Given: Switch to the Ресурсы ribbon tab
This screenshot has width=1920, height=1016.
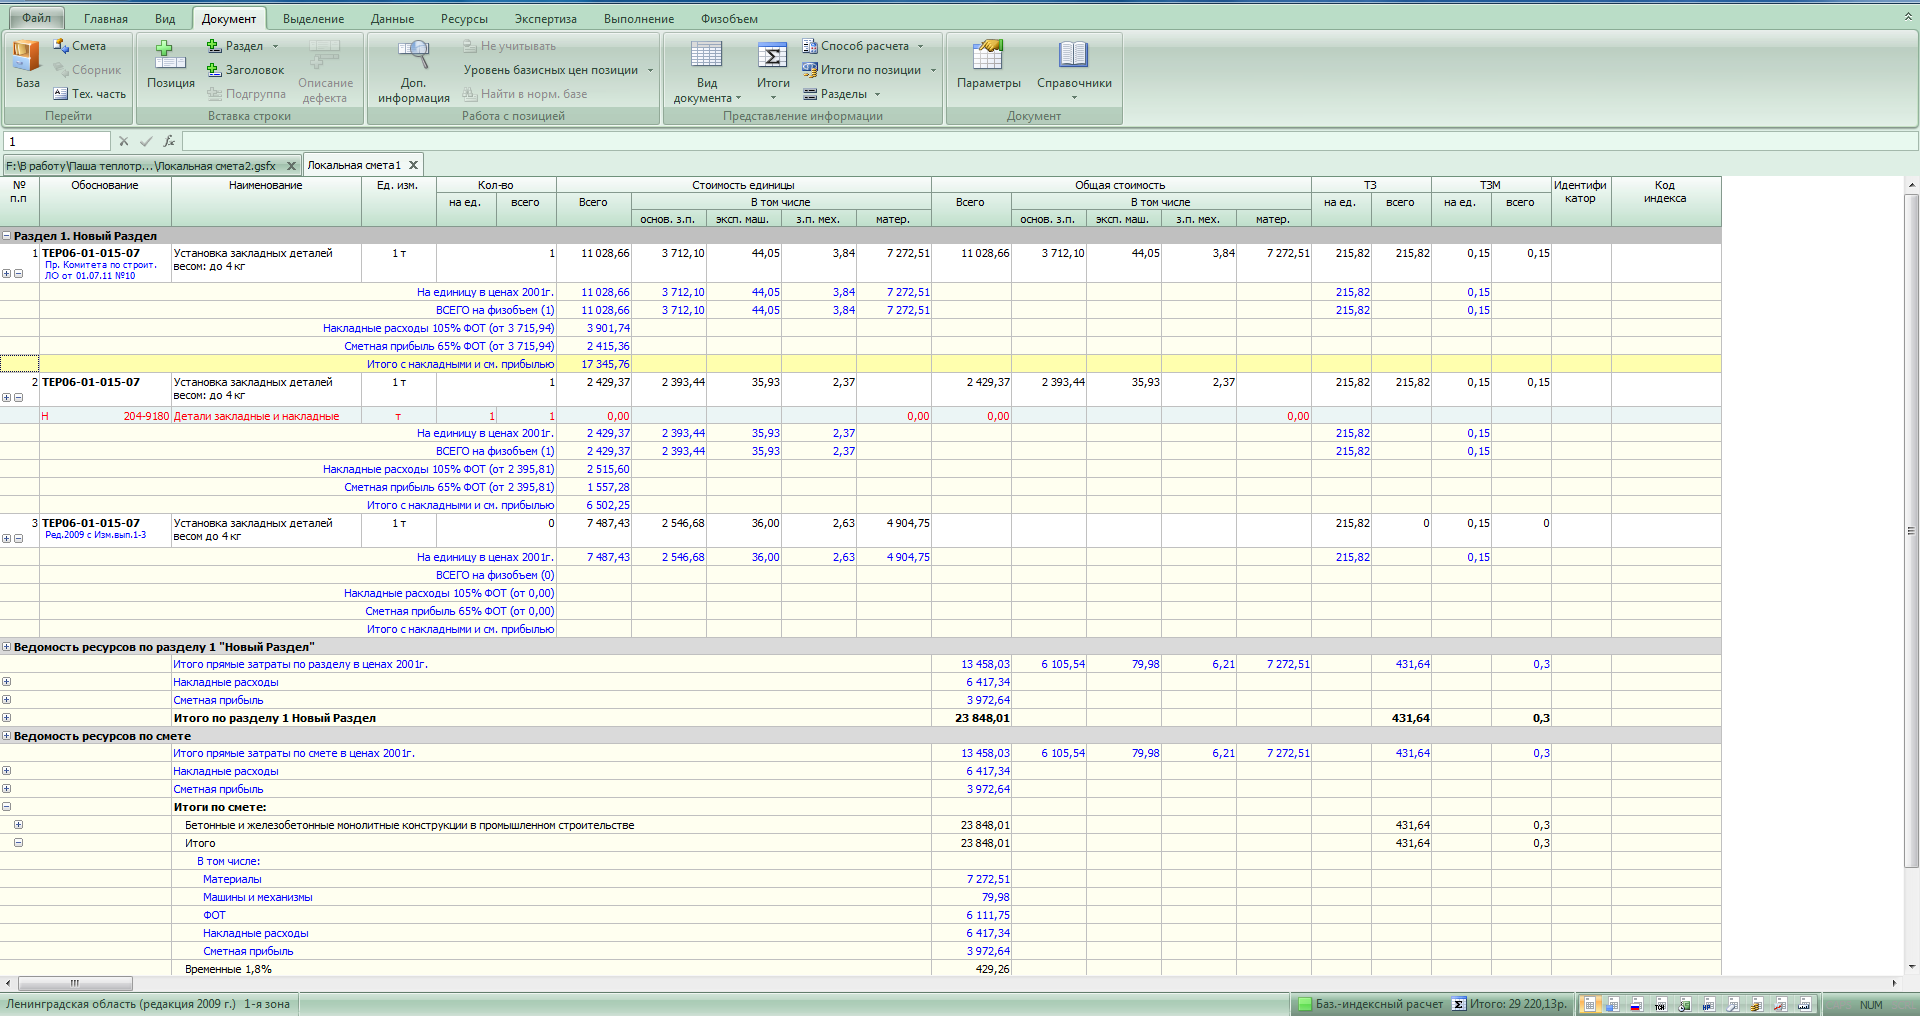Looking at the screenshot, I should (464, 19).
